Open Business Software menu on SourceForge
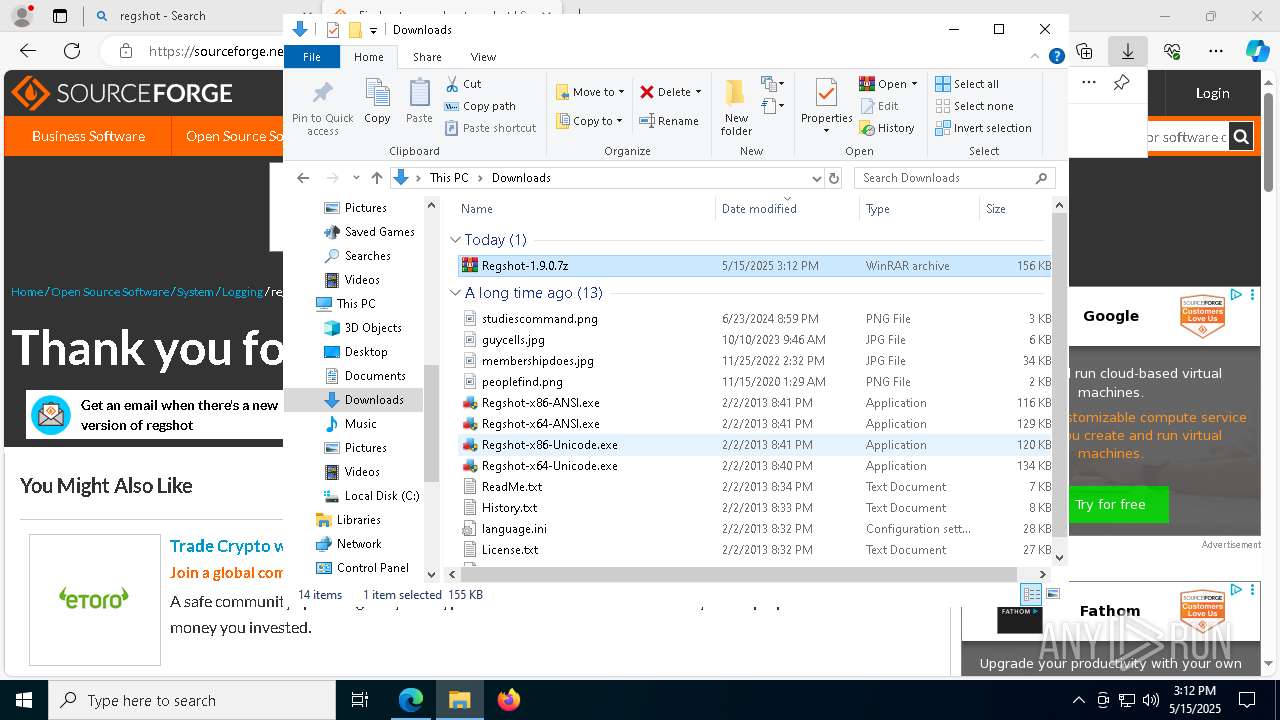 pyautogui.click(x=88, y=136)
